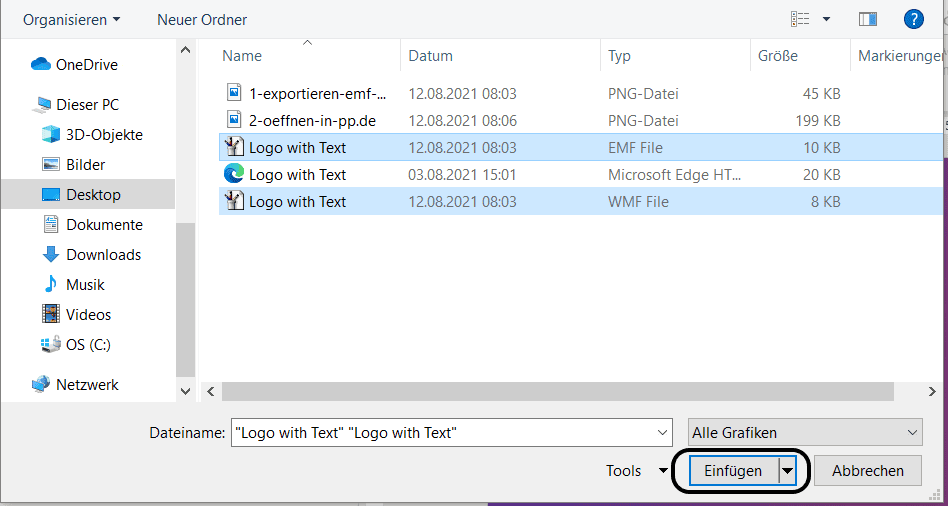948x506 pixels.
Task: Select OneDrive cloud icon in sidebar
Action: [41, 65]
